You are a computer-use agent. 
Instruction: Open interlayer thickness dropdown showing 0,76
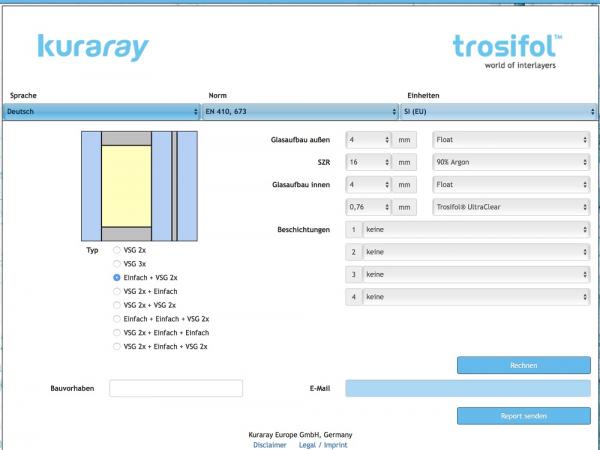(368, 207)
